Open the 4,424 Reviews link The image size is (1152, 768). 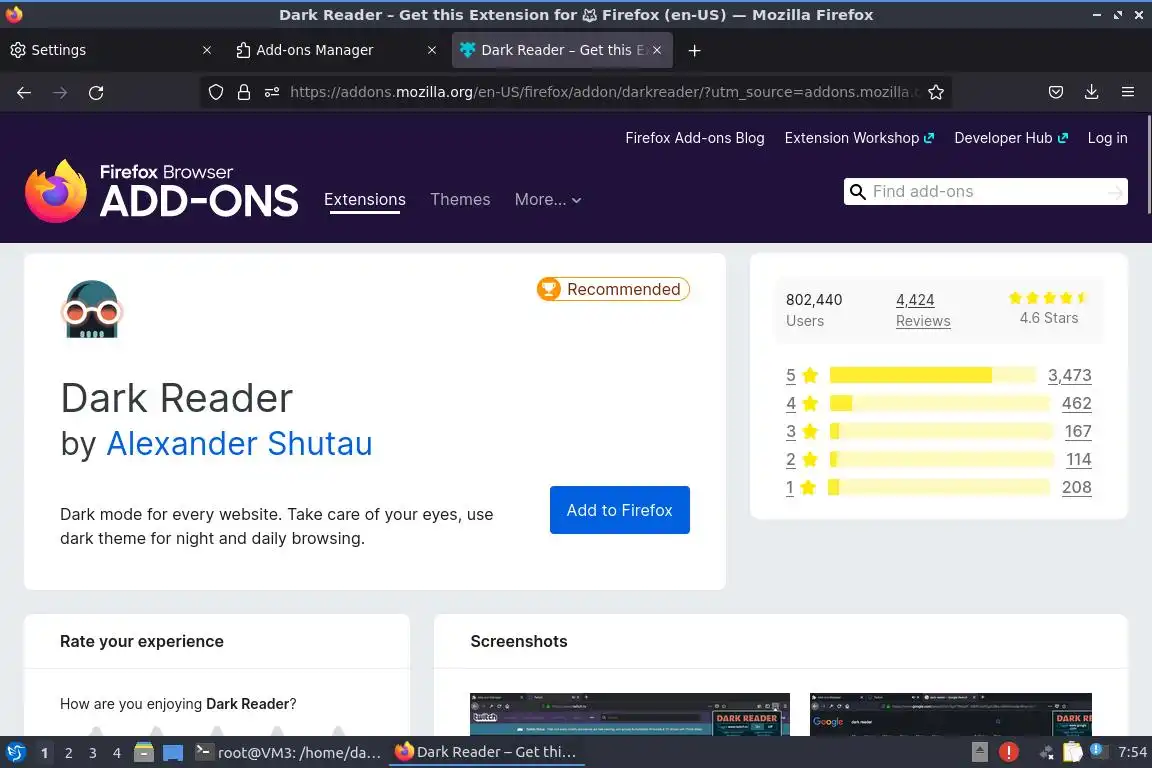923,310
